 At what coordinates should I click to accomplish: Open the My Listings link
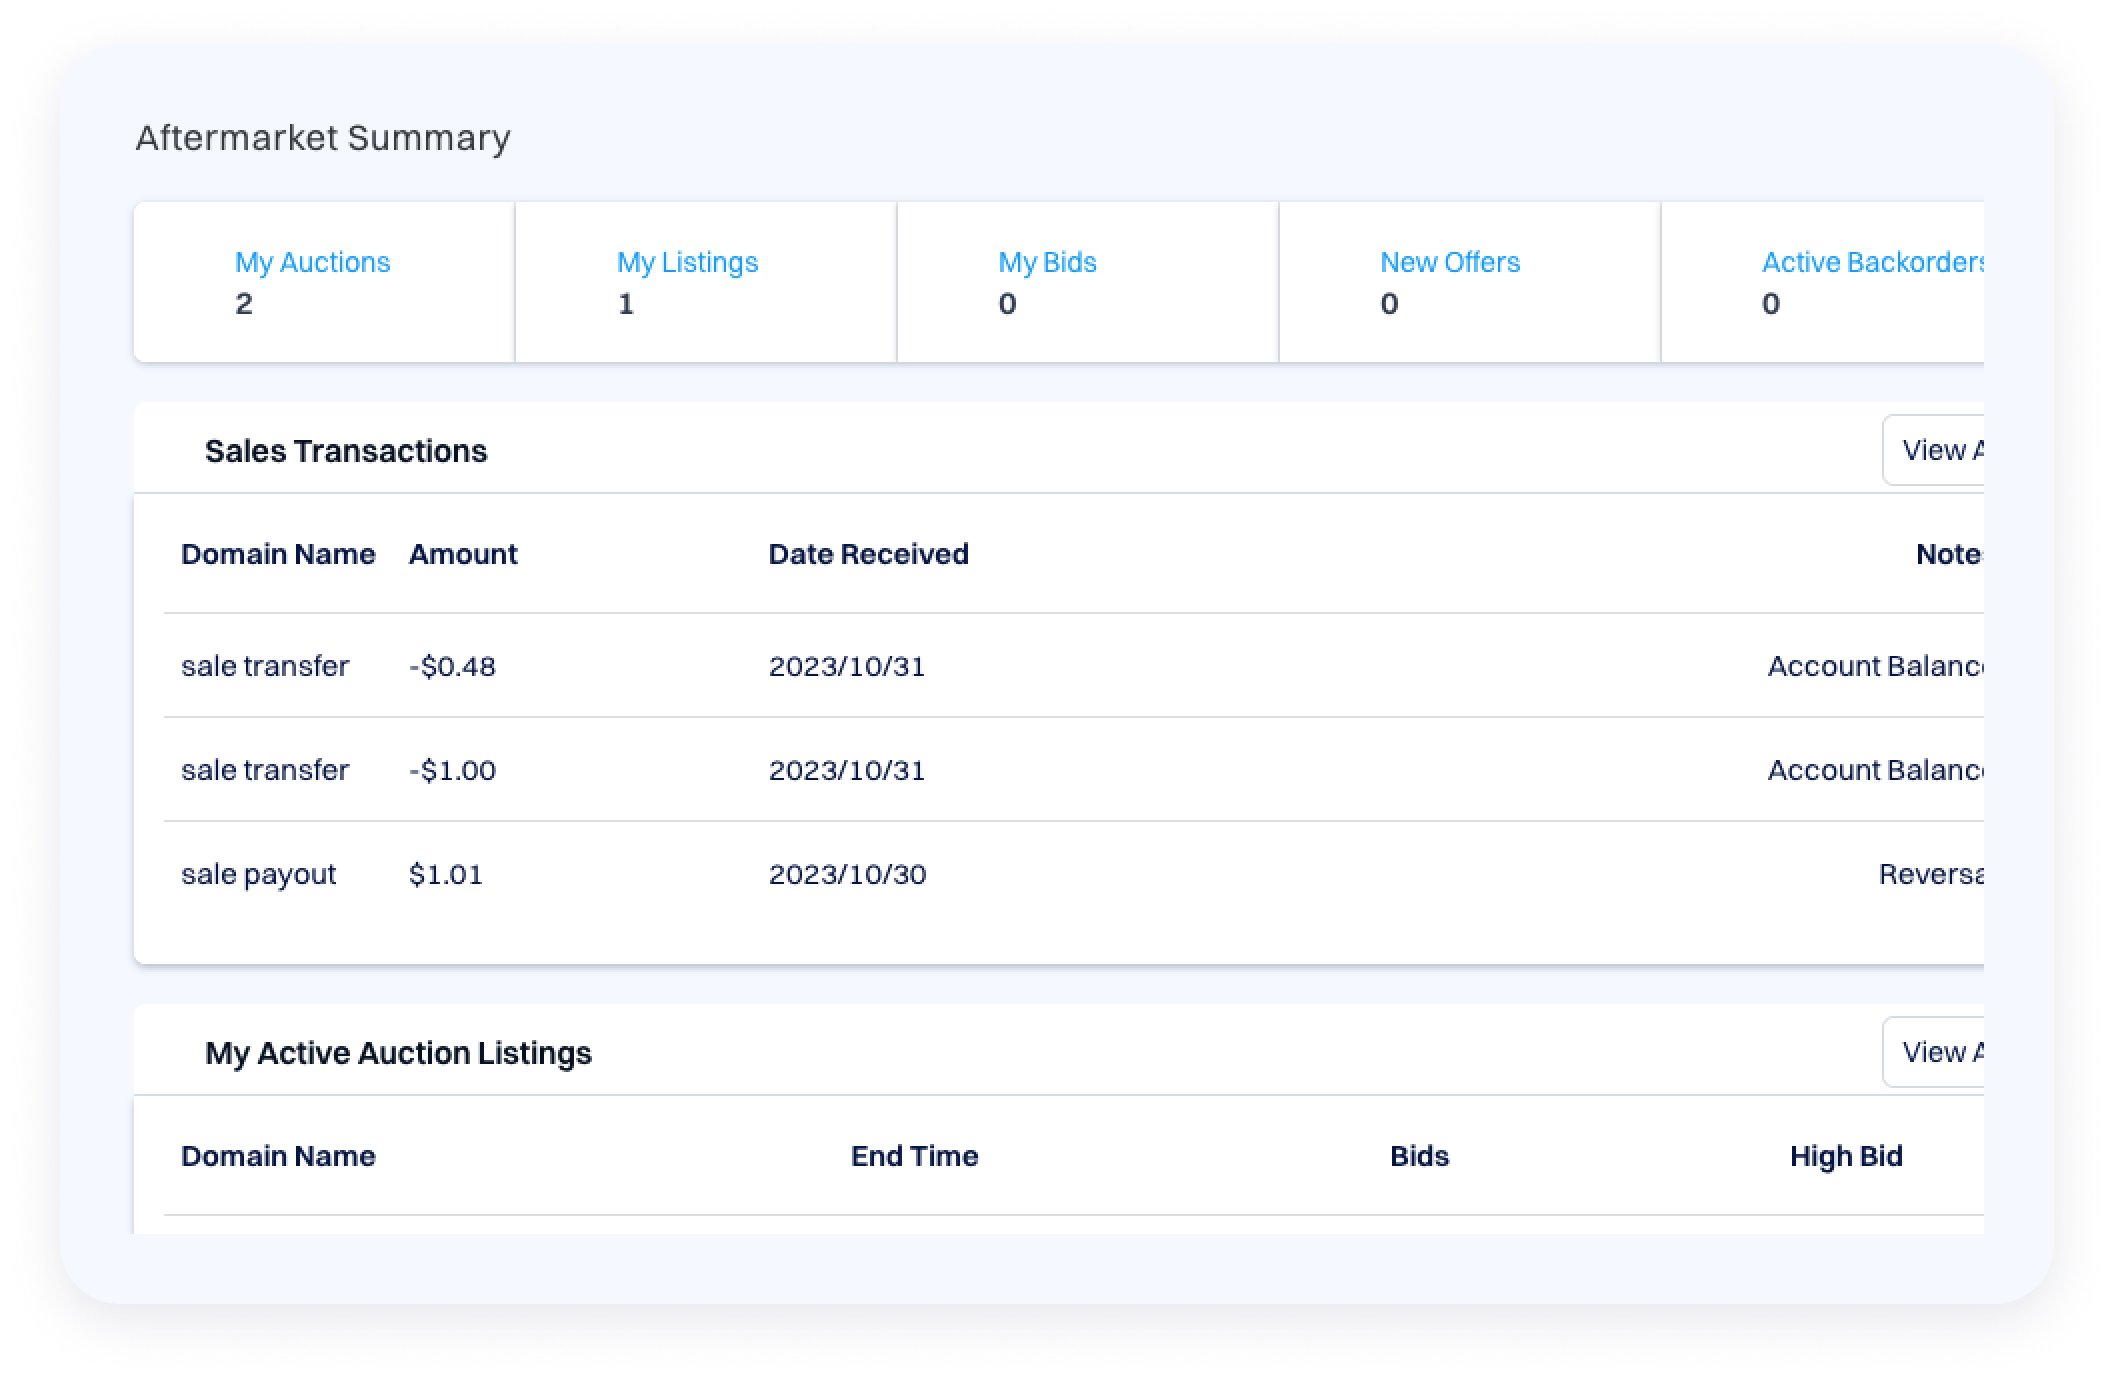coord(687,262)
